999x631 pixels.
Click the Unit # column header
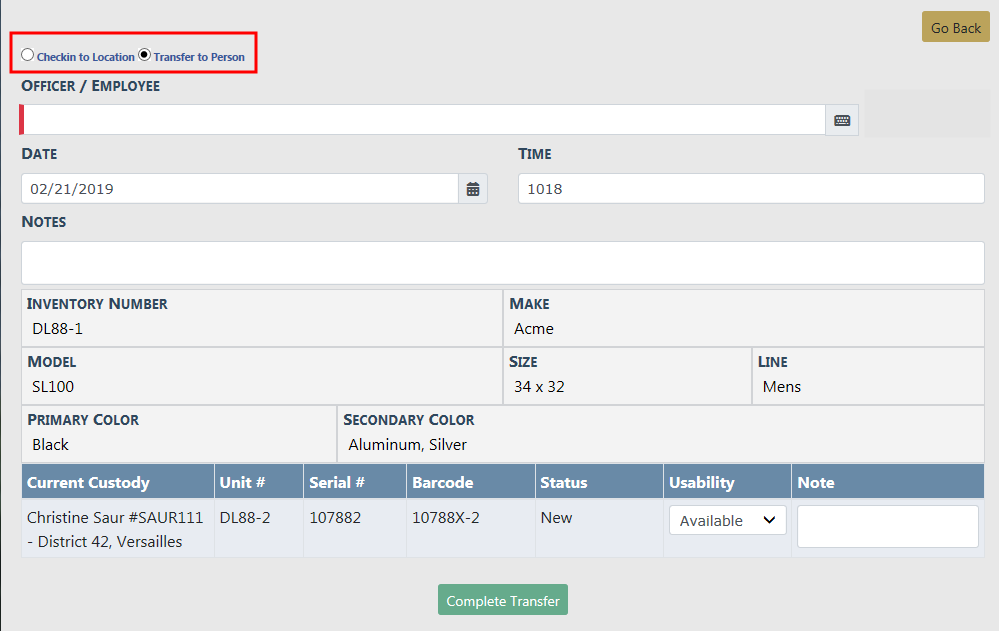point(242,482)
